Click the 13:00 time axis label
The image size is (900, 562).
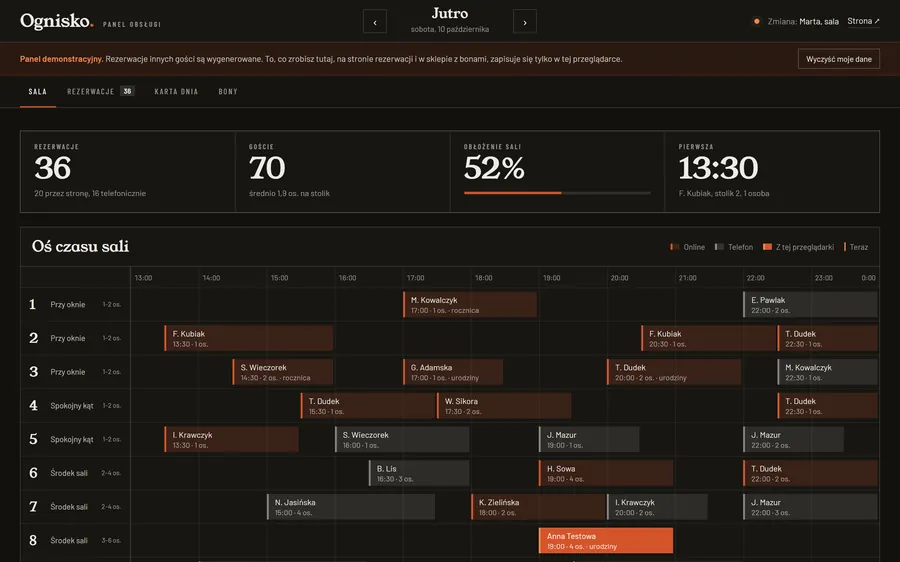click(x=143, y=278)
